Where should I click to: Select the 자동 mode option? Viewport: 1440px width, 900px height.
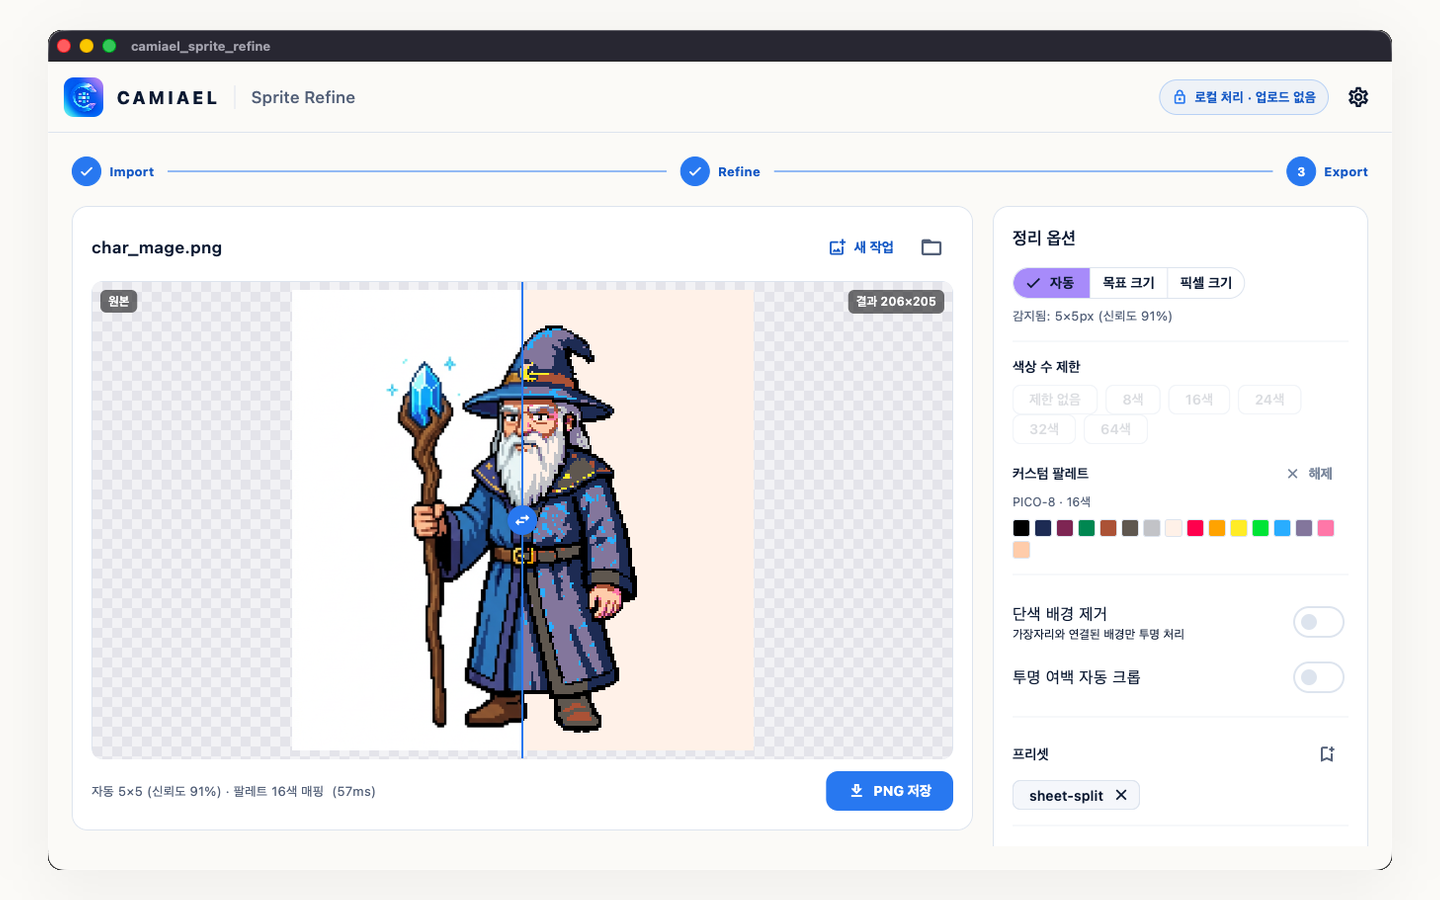1051,283
